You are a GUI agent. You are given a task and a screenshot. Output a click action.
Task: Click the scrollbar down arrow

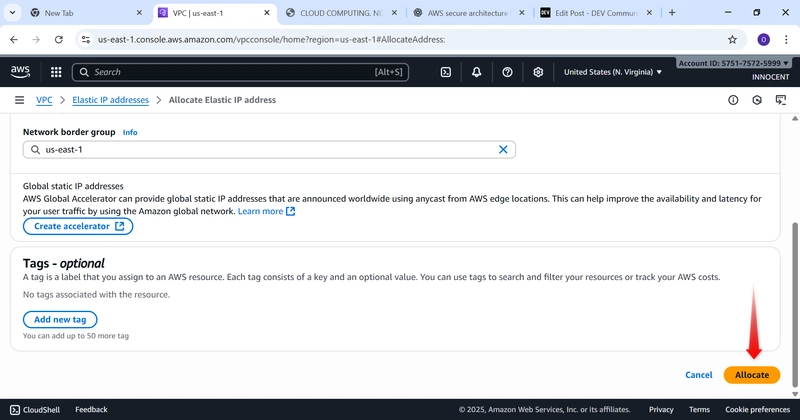[794, 394]
